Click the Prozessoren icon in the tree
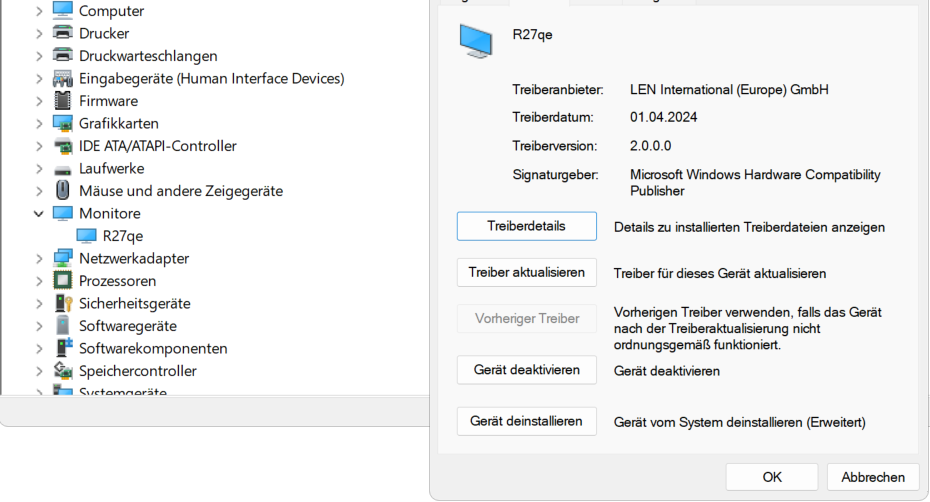Image resolution: width=930 pixels, height=502 pixels. coord(62,281)
